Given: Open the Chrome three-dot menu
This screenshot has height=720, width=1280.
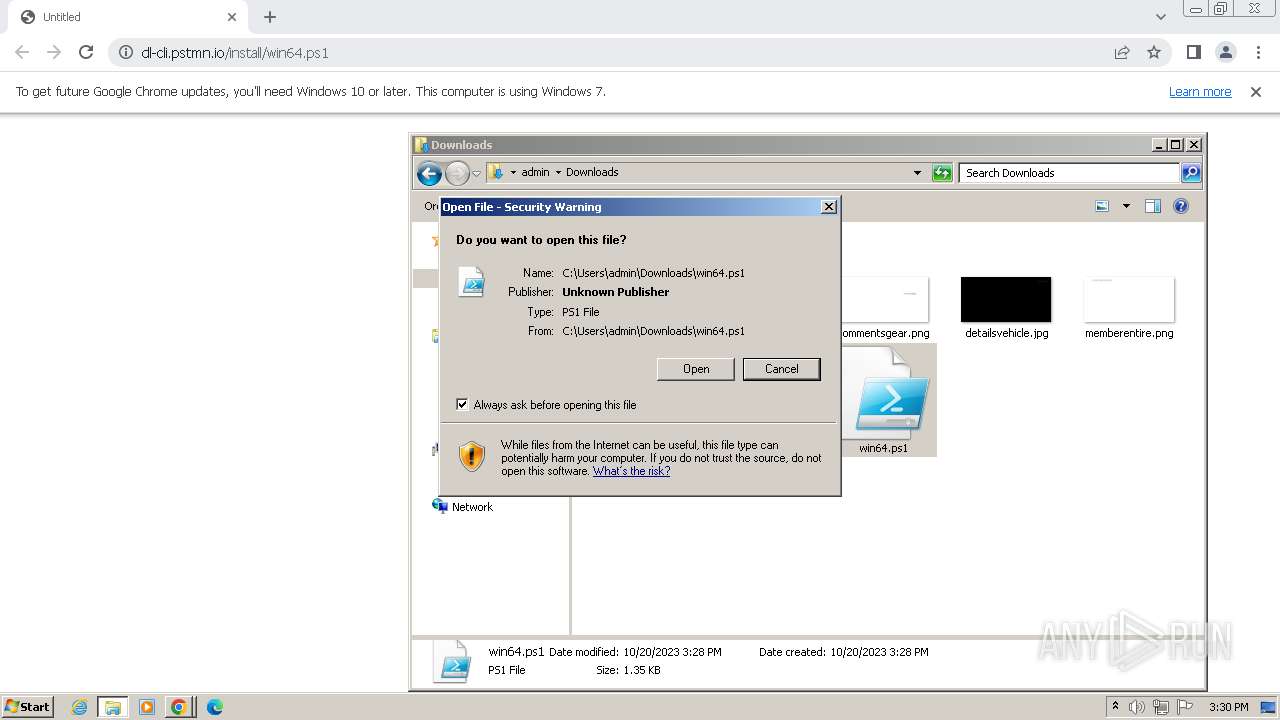Looking at the screenshot, I should (1258, 52).
